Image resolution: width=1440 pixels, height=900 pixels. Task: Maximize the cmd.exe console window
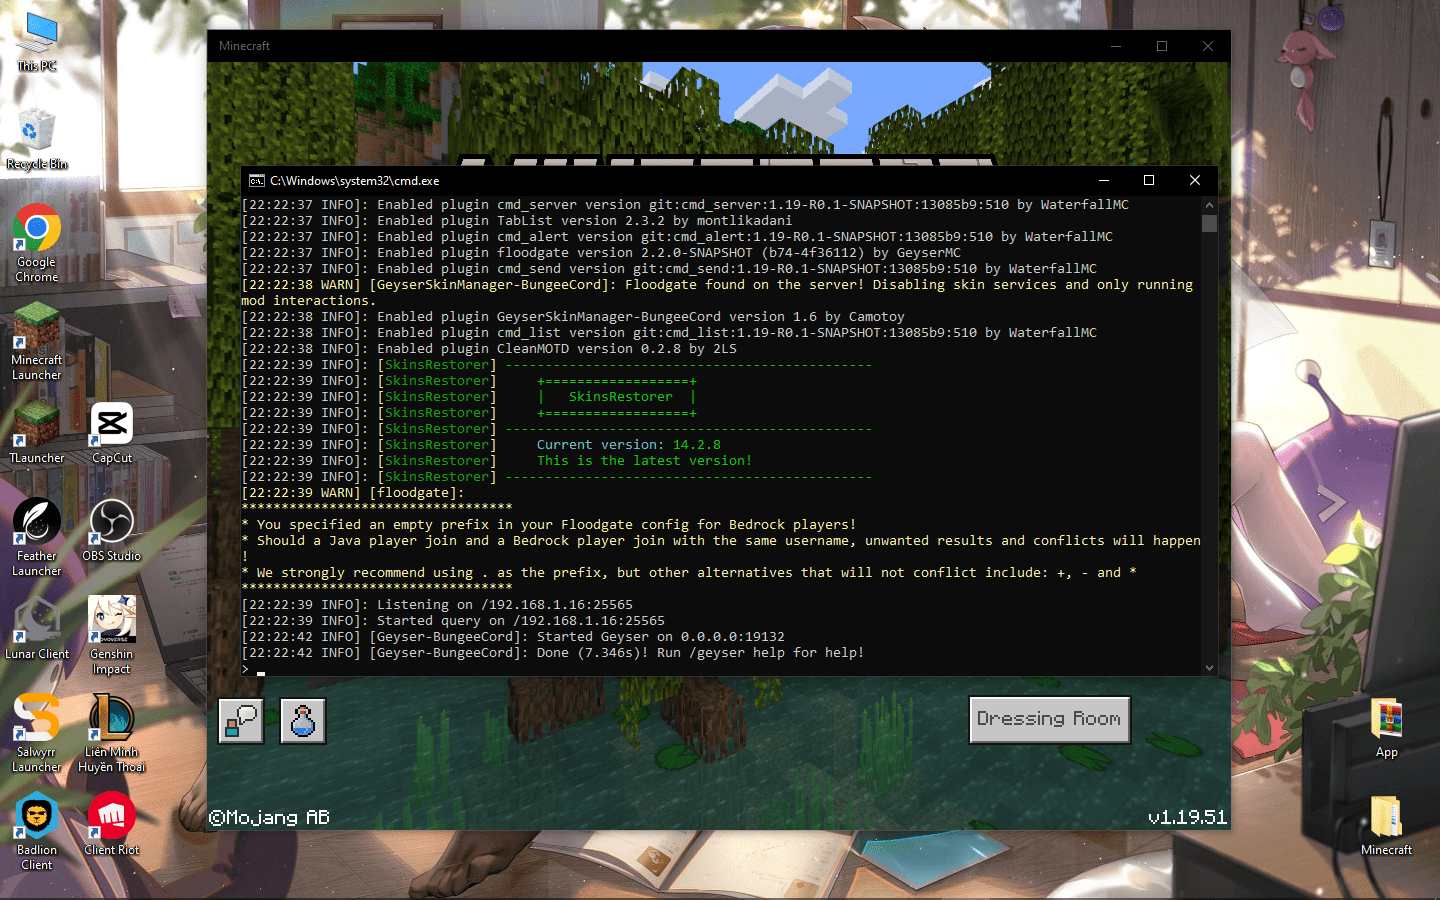coord(1149,180)
